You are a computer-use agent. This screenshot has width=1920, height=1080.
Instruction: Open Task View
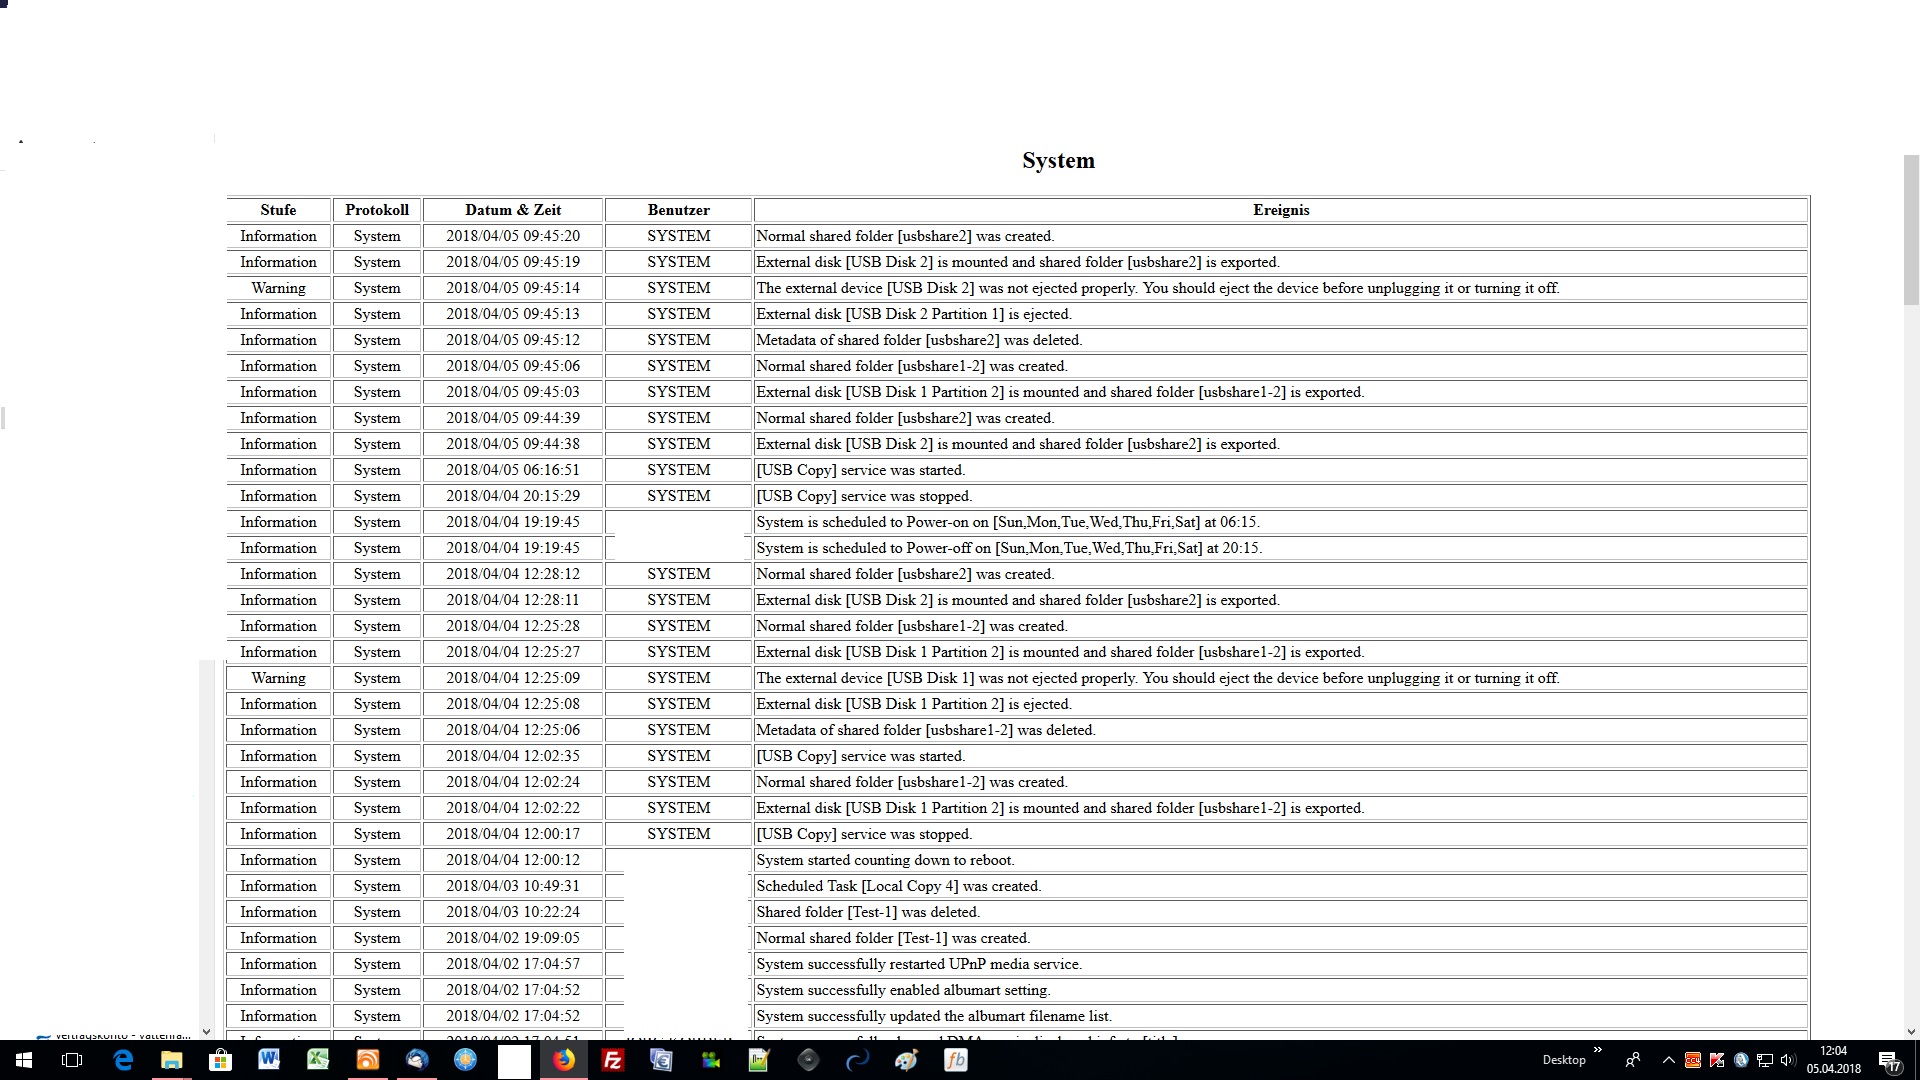point(72,1060)
